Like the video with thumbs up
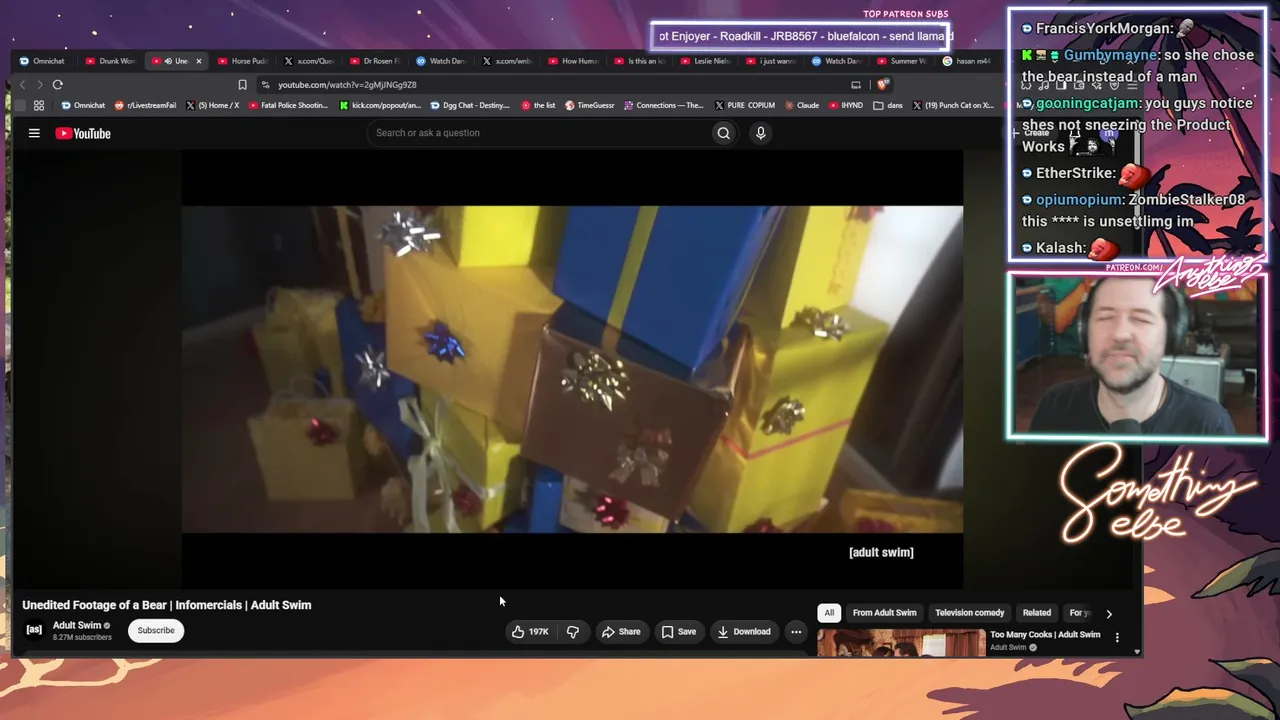The width and height of the screenshot is (1280, 720). [531, 631]
